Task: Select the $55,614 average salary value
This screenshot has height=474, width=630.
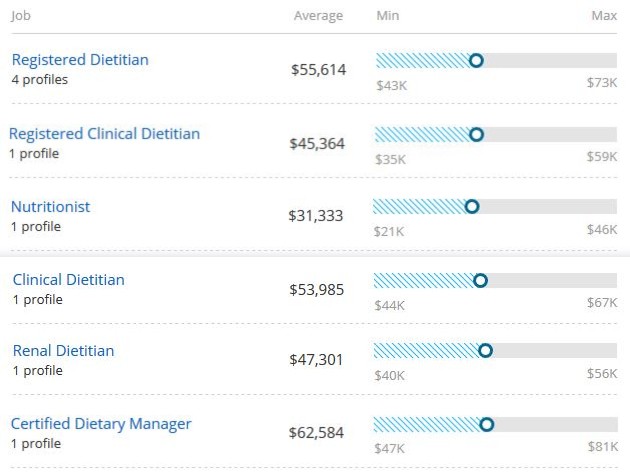Action: [317, 70]
